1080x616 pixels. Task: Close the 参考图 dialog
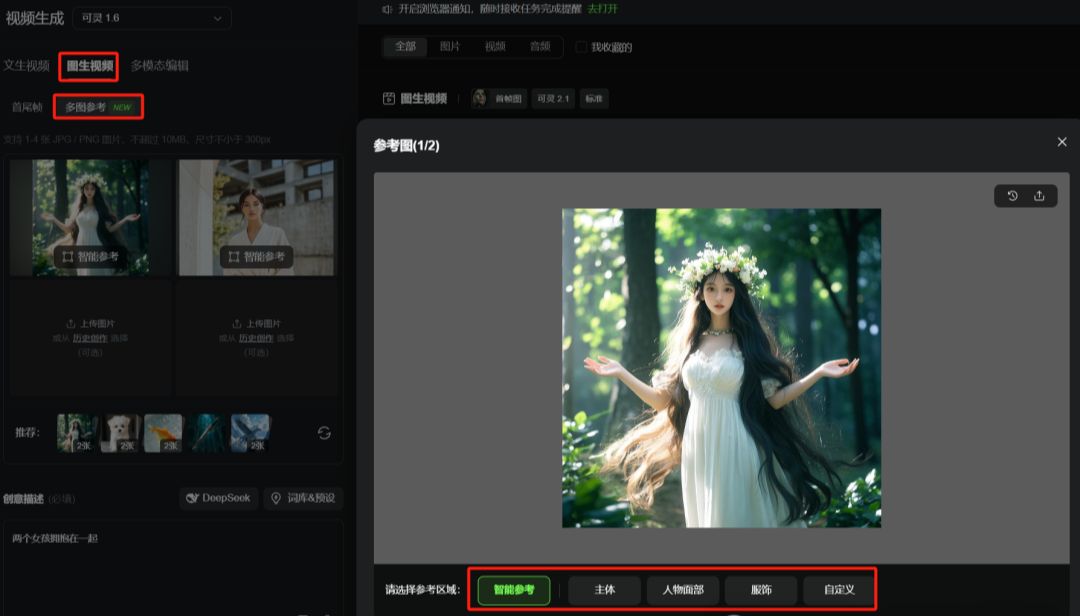click(1062, 142)
